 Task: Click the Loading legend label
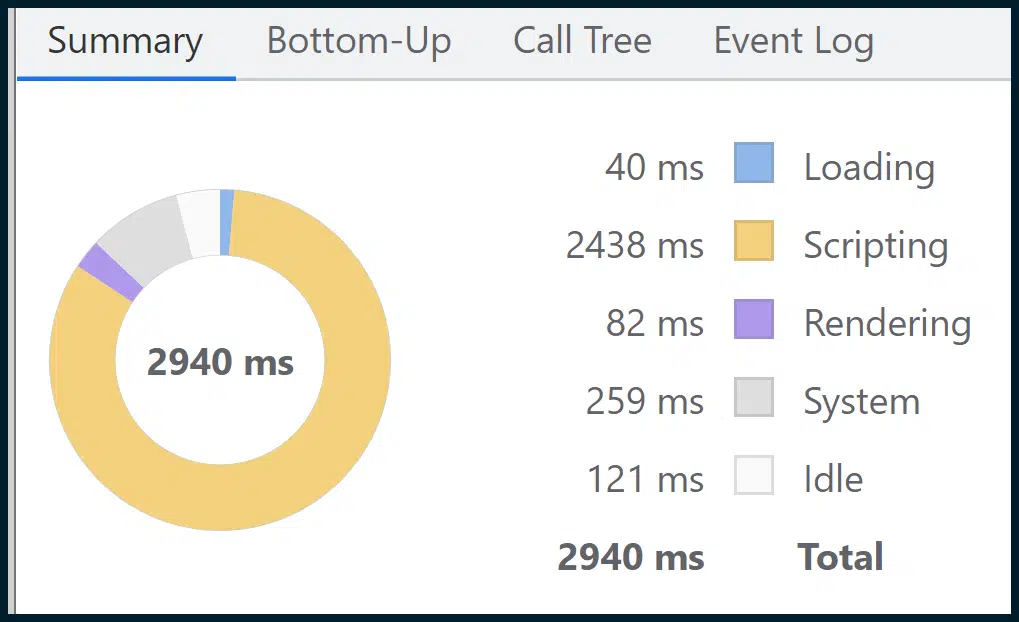[868, 167]
